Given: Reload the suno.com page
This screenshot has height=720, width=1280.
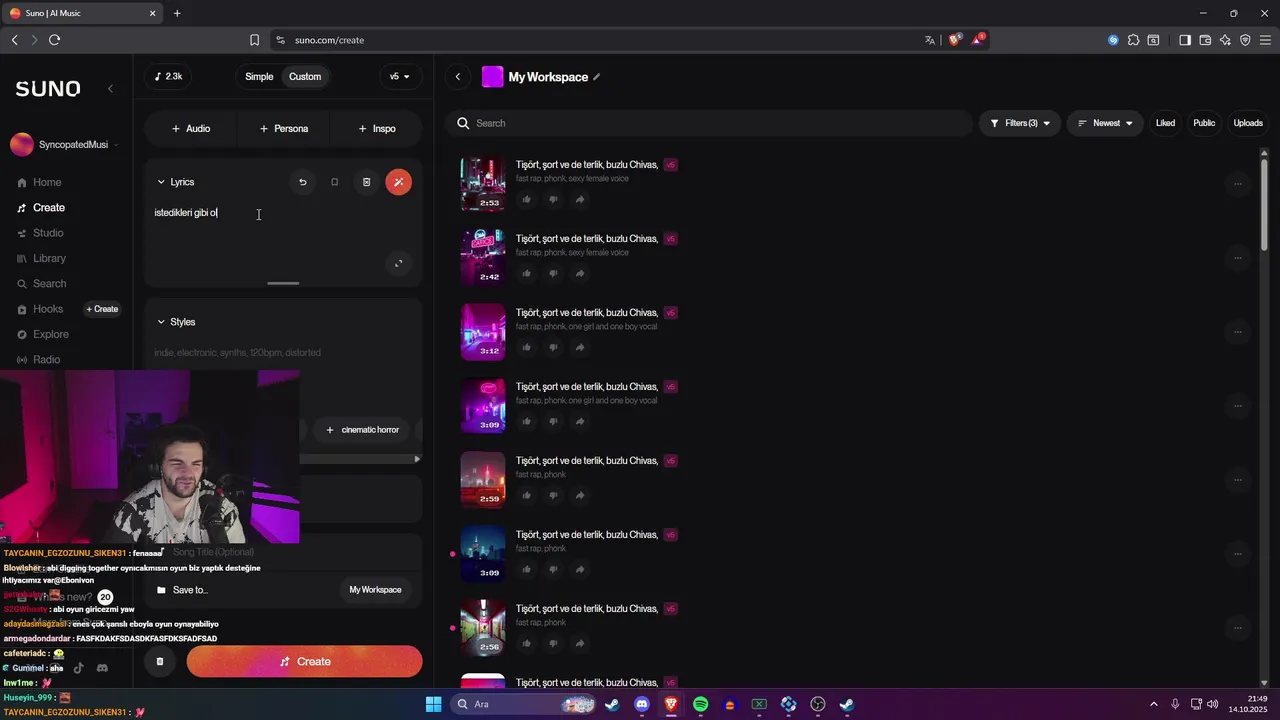Looking at the screenshot, I should point(54,40).
